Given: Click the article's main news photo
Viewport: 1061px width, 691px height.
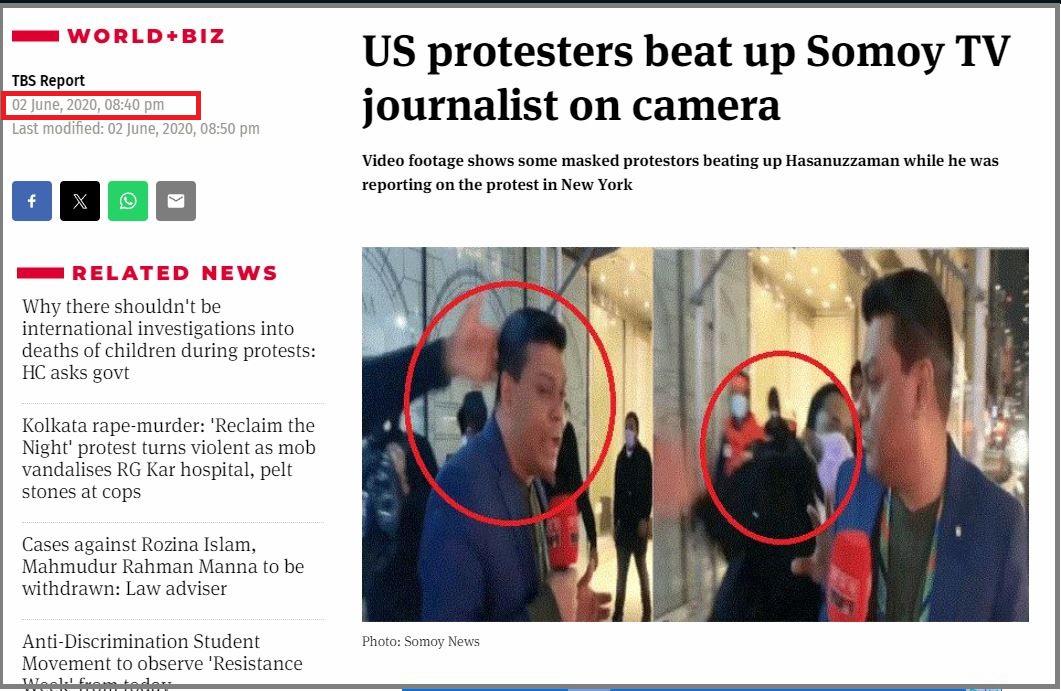Looking at the screenshot, I should (x=695, y=434).
